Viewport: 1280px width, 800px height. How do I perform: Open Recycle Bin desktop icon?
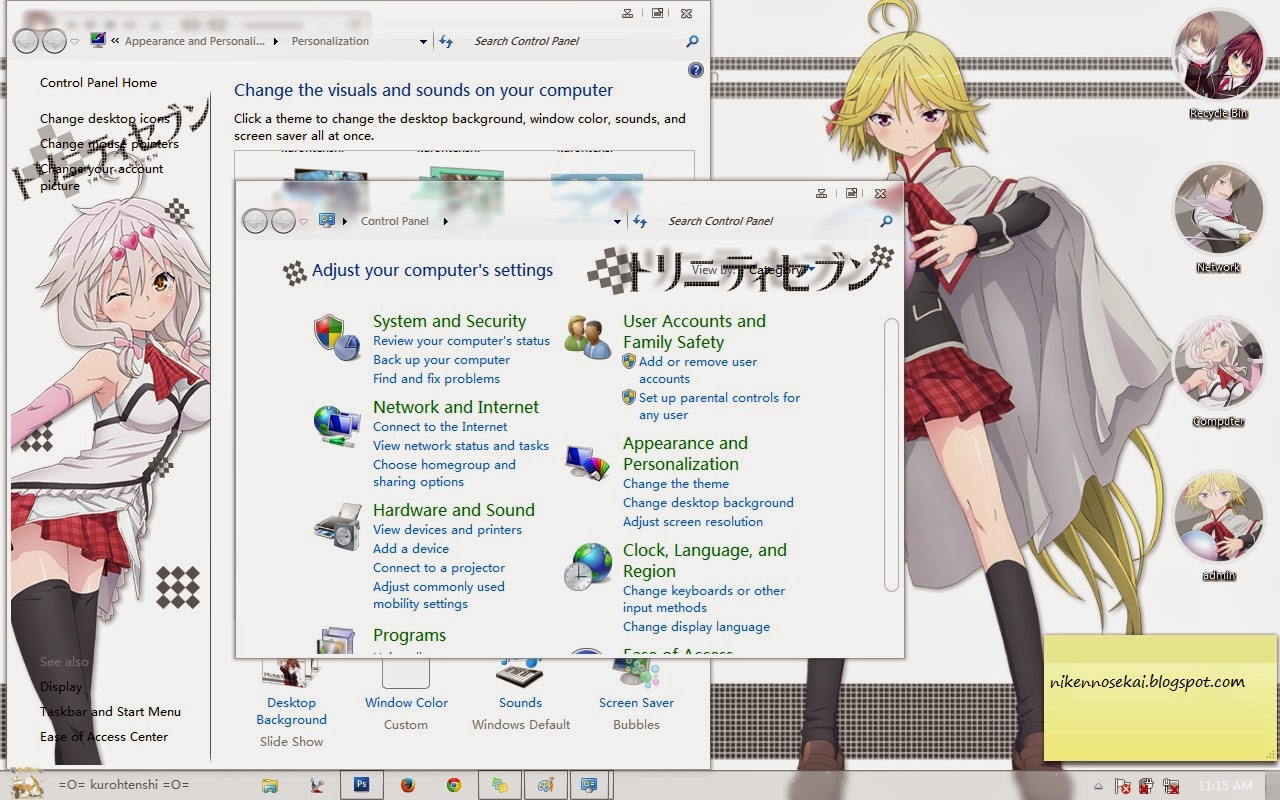tap(1217, 56)
